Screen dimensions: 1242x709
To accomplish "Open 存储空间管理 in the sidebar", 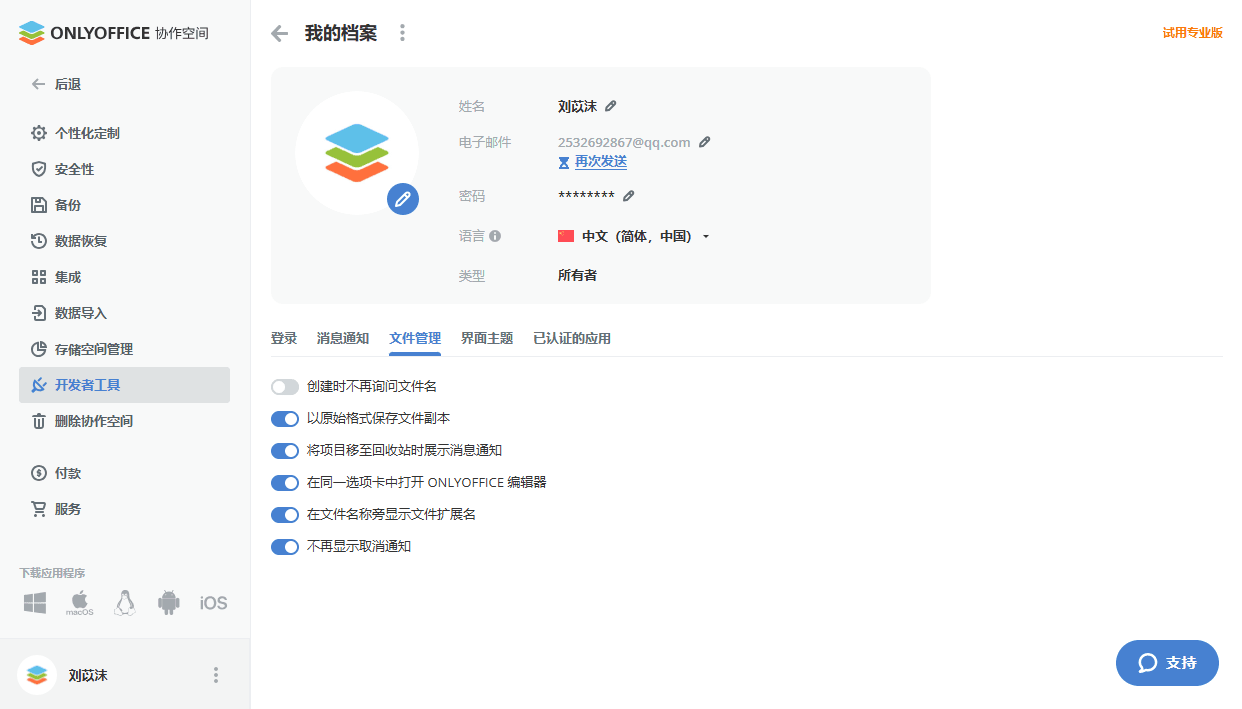I will tap(124, 349).
